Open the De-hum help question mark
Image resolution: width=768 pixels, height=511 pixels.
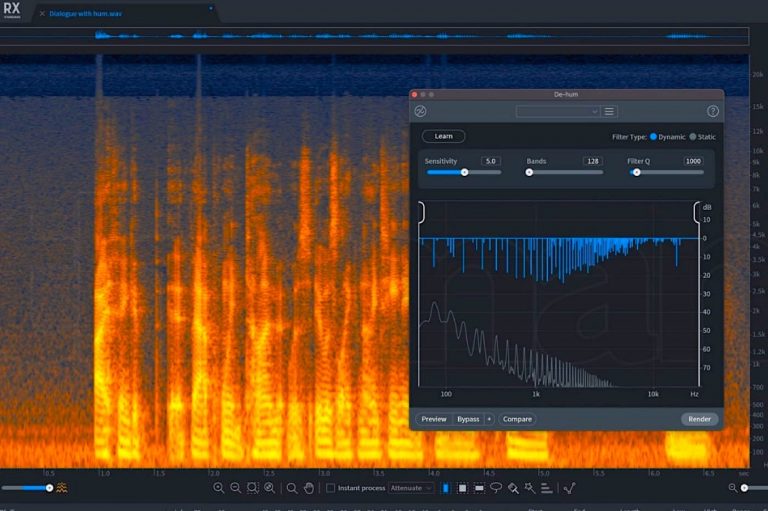[x=713, y=111]
